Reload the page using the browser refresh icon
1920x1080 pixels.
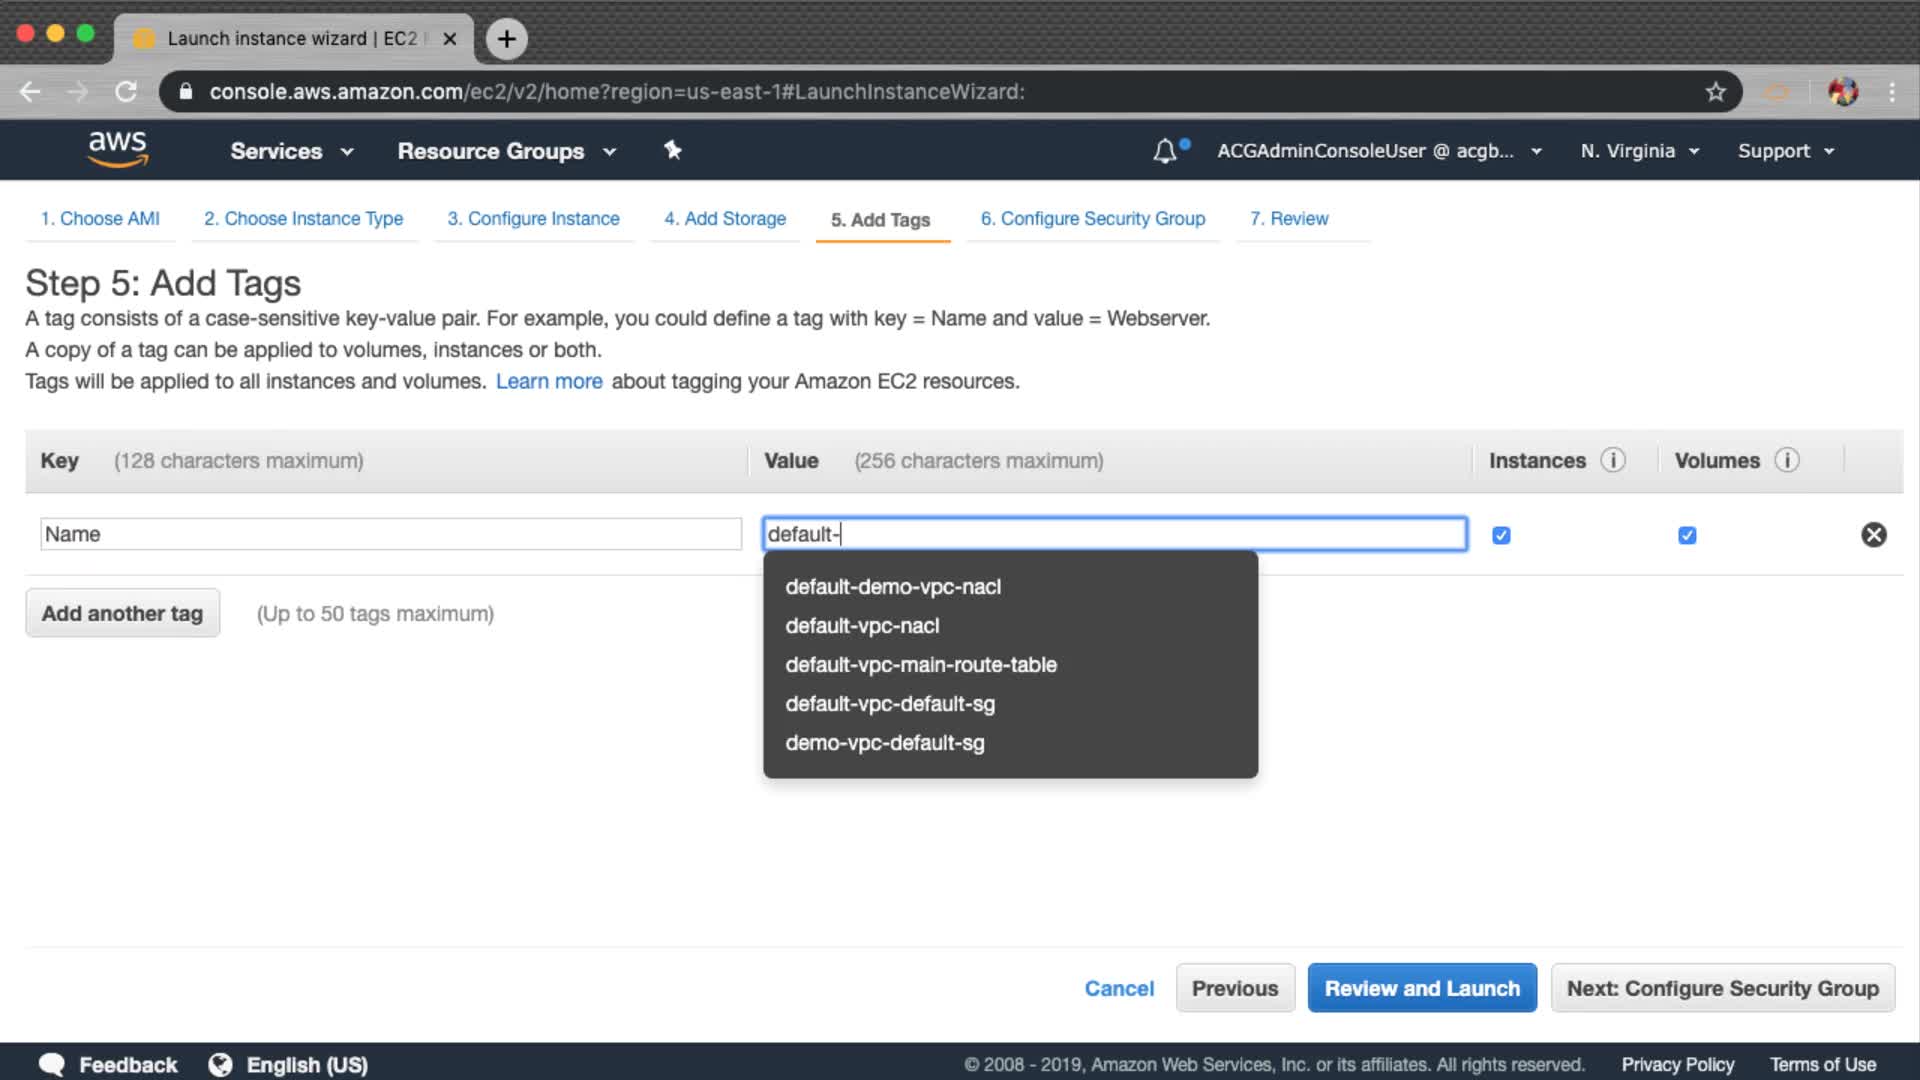tap(126, 92)
